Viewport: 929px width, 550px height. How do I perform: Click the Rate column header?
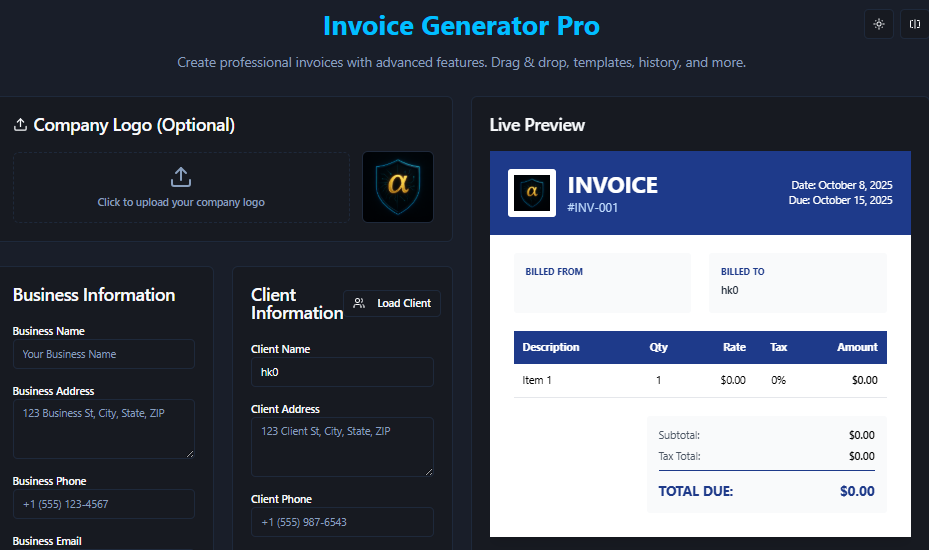click(x=734, y=347)
